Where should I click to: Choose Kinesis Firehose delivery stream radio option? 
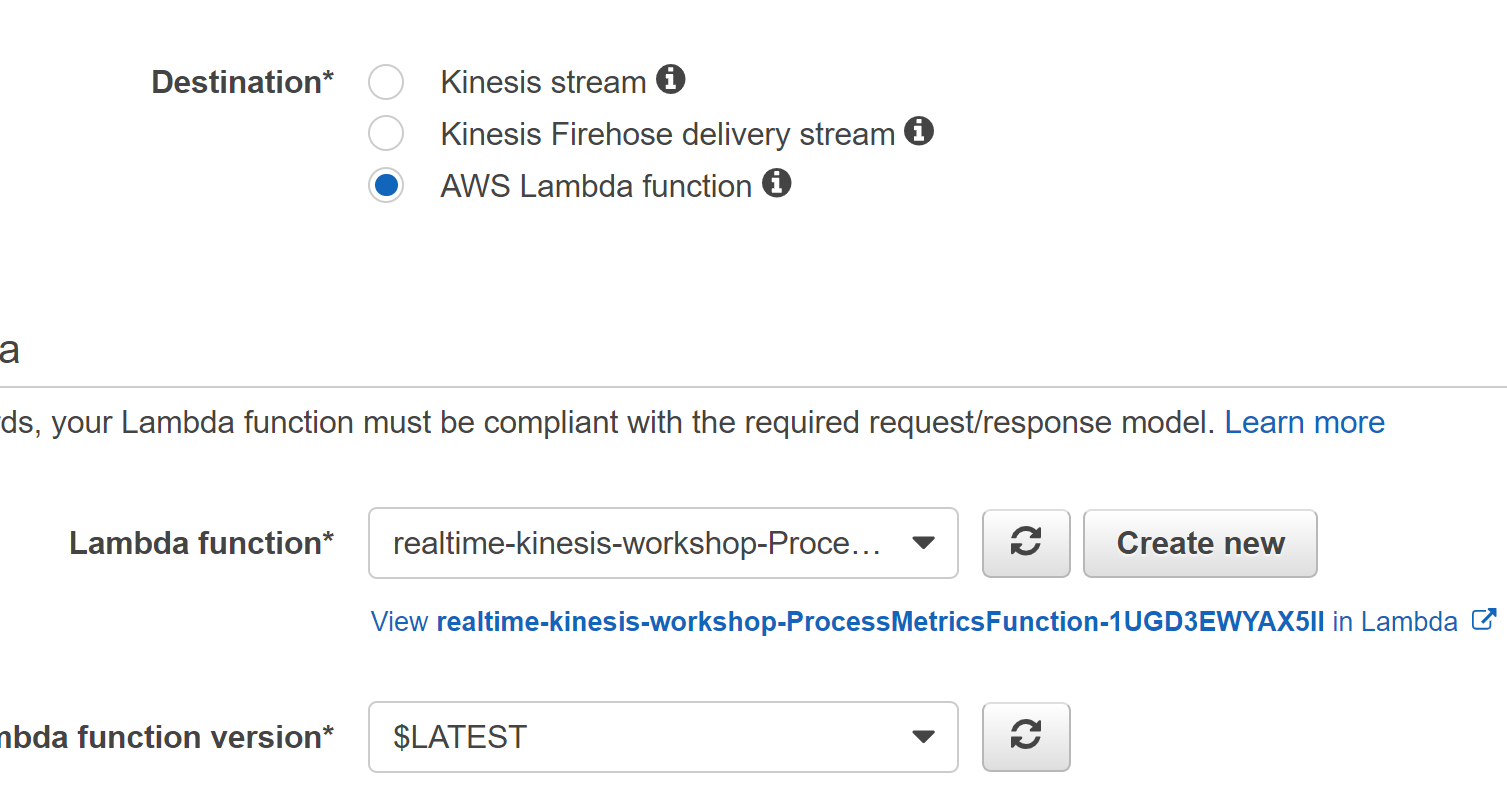[386, 134]
